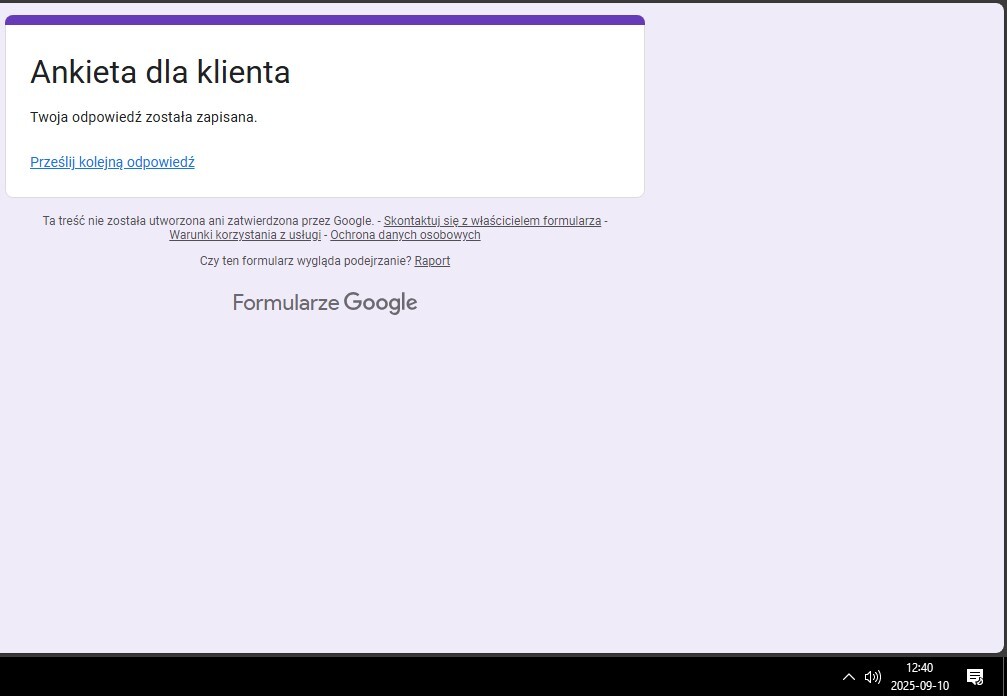Open 'Ochrona danych osobowych' privacy link
The image size is (1007, 696).
[x=405, y=235]
